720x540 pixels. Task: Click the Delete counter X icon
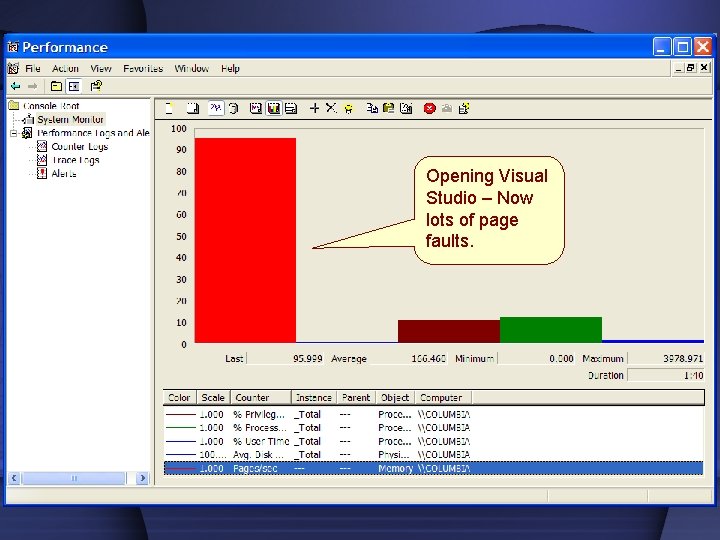[x=331, y=108]
